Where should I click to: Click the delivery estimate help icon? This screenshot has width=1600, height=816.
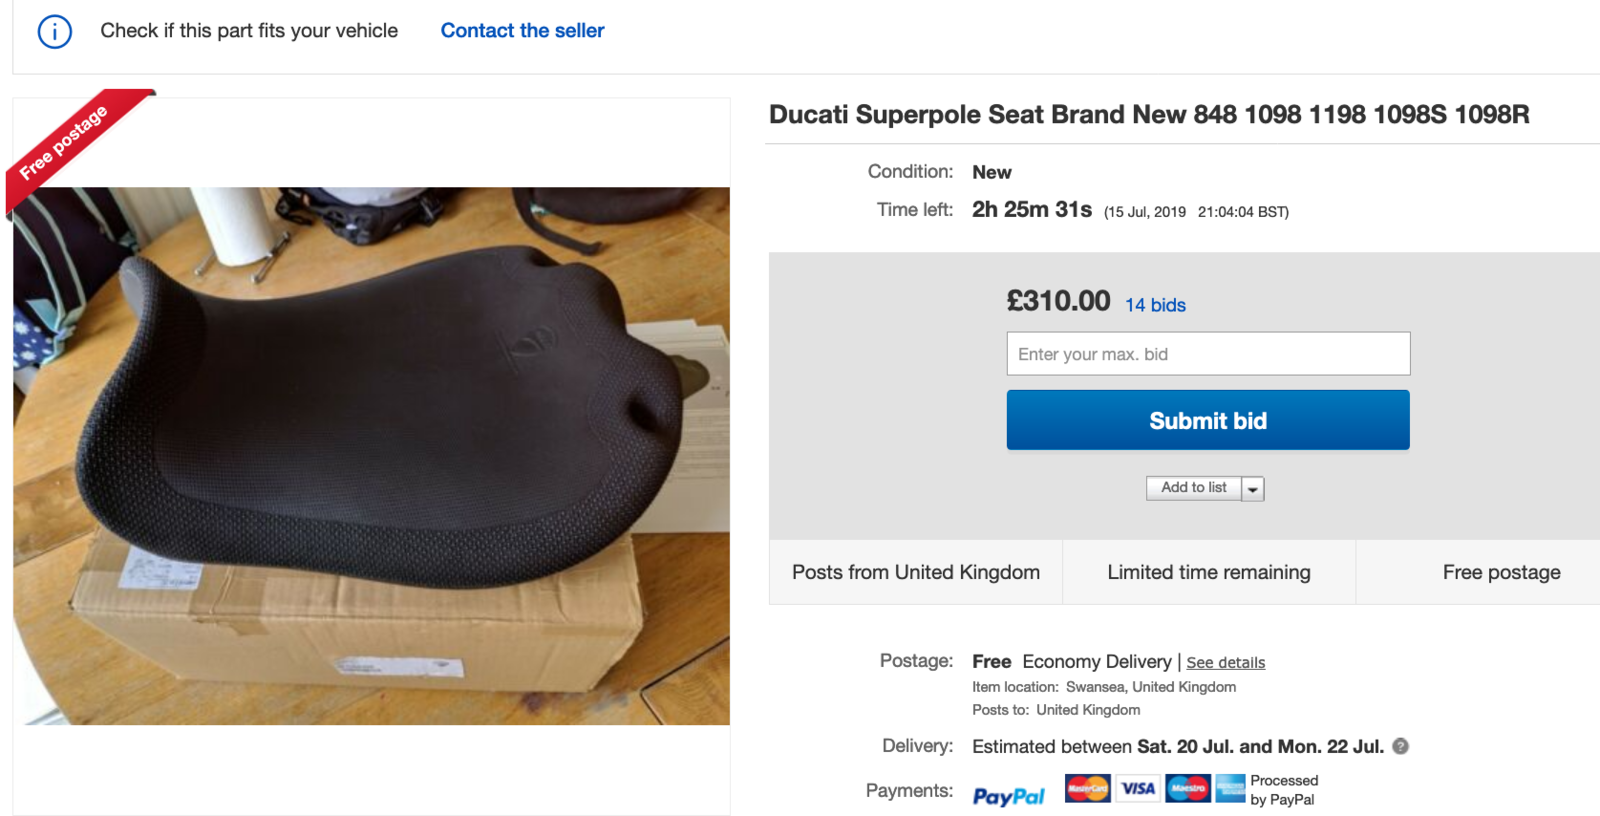(1401, 746)
